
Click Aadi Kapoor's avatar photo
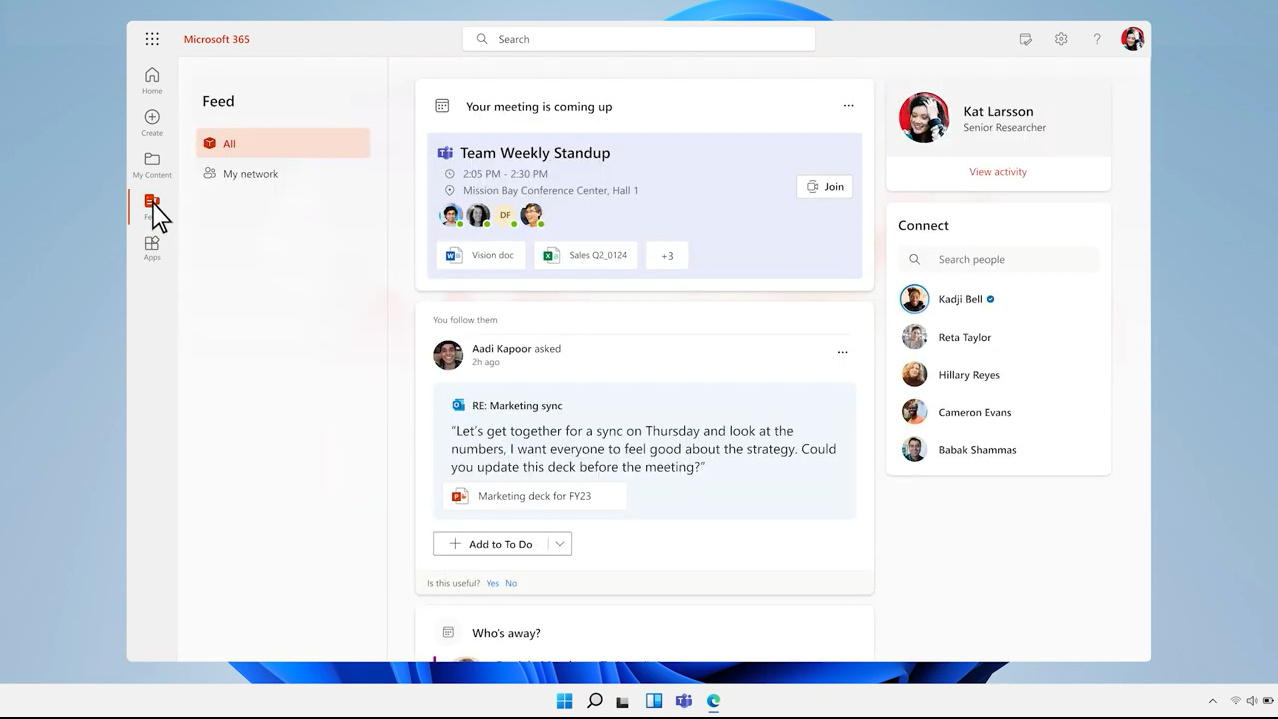tap(448, 355)
